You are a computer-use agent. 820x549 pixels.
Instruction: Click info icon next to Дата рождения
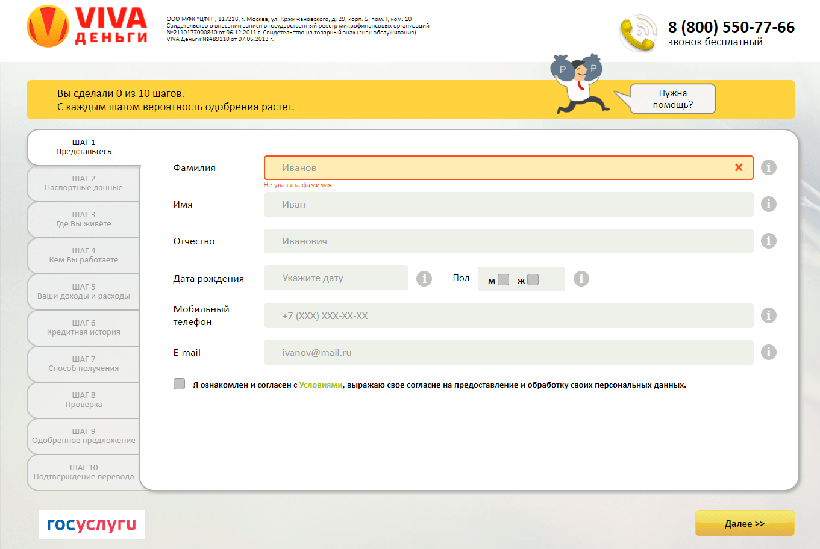(424, 278)
